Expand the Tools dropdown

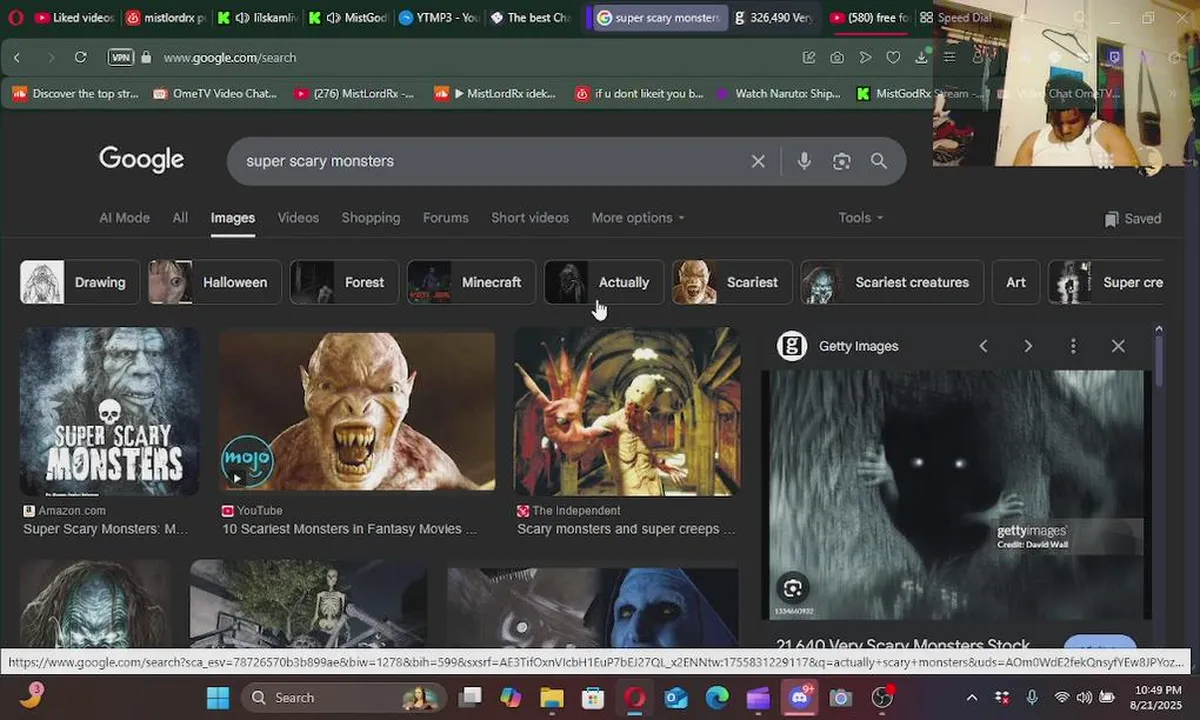point(860,218)
